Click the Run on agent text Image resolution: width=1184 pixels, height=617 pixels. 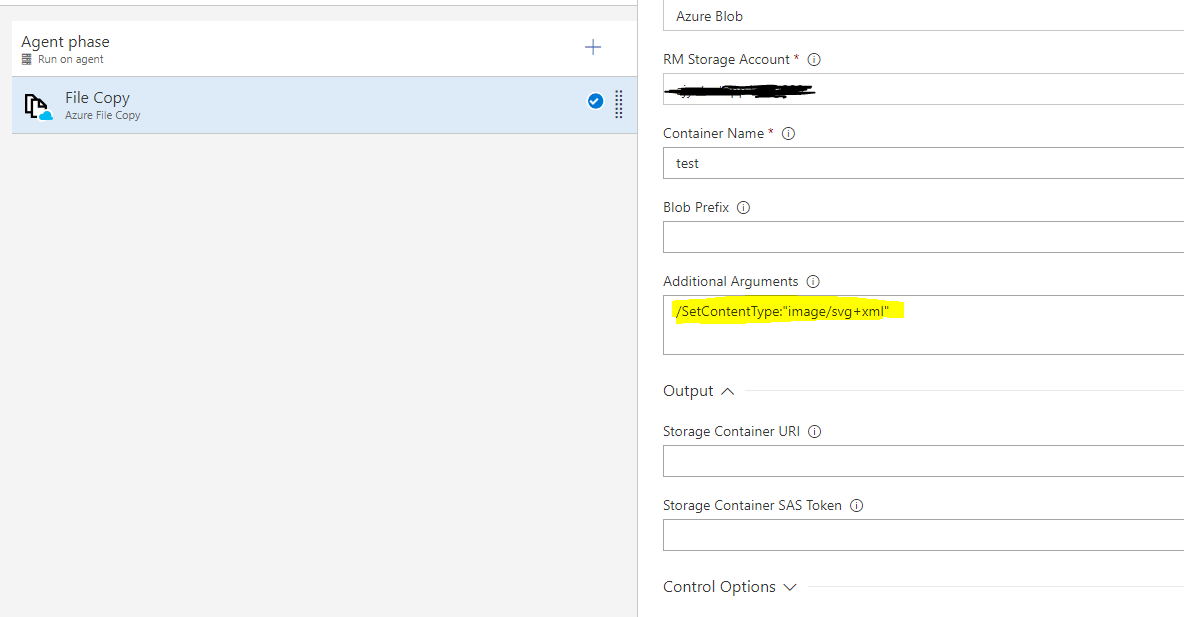click(71, 60)
